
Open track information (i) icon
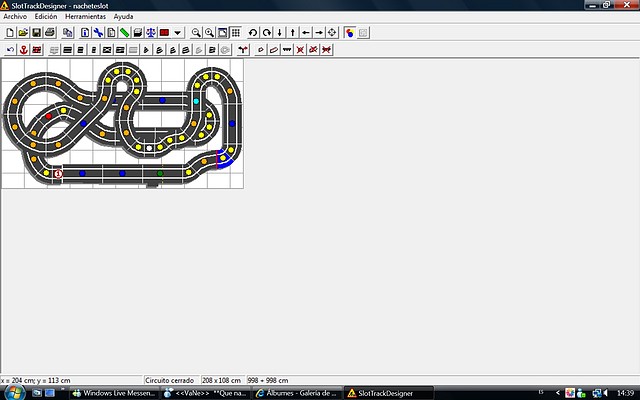85,33
